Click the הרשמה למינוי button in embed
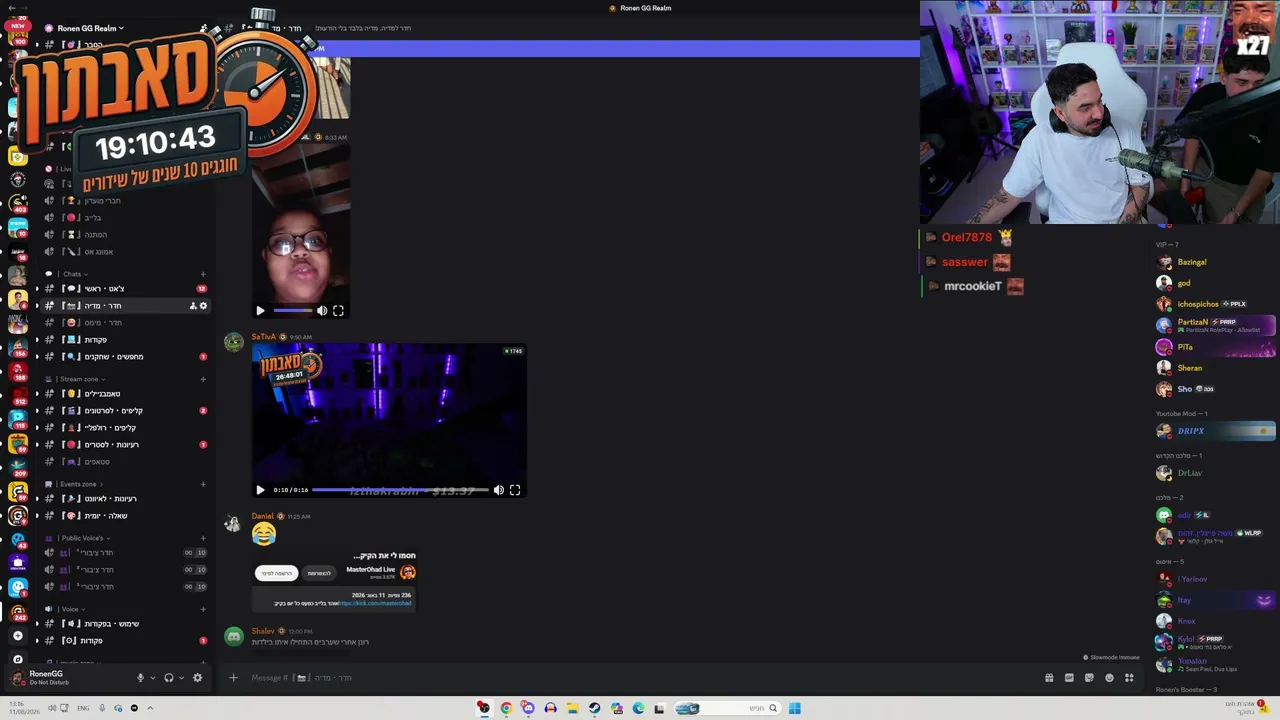Screen dimensions: 1280x720 click(x=277, y=573)
